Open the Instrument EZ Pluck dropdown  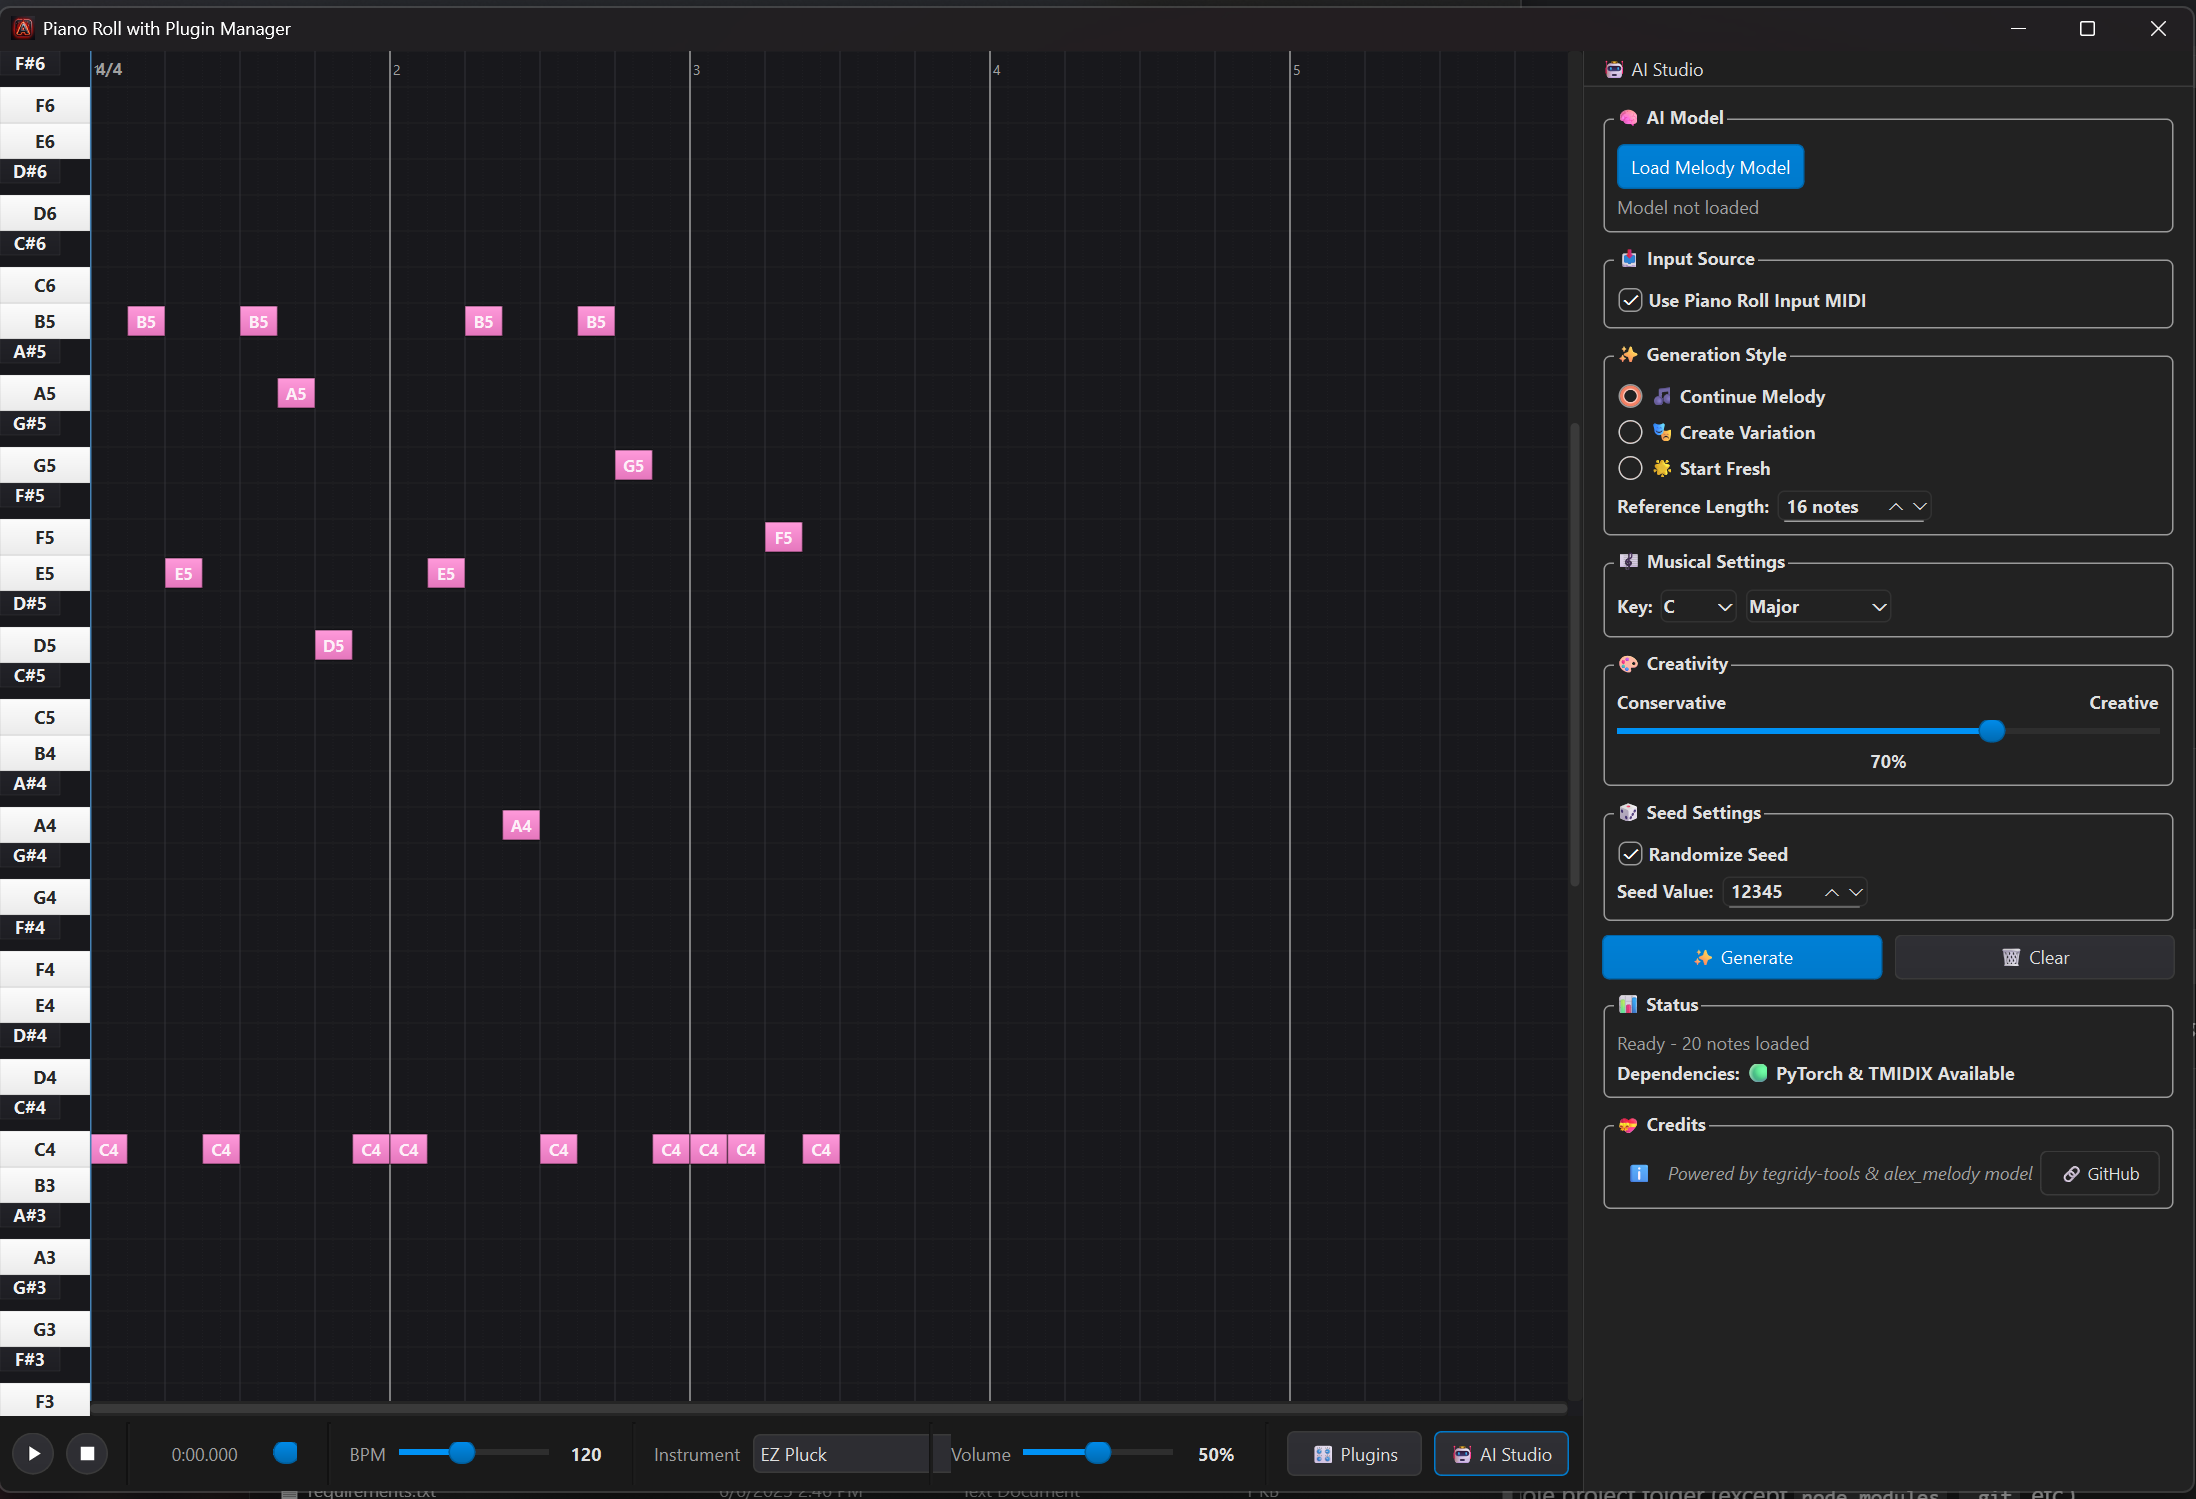tap(841, 1454)
